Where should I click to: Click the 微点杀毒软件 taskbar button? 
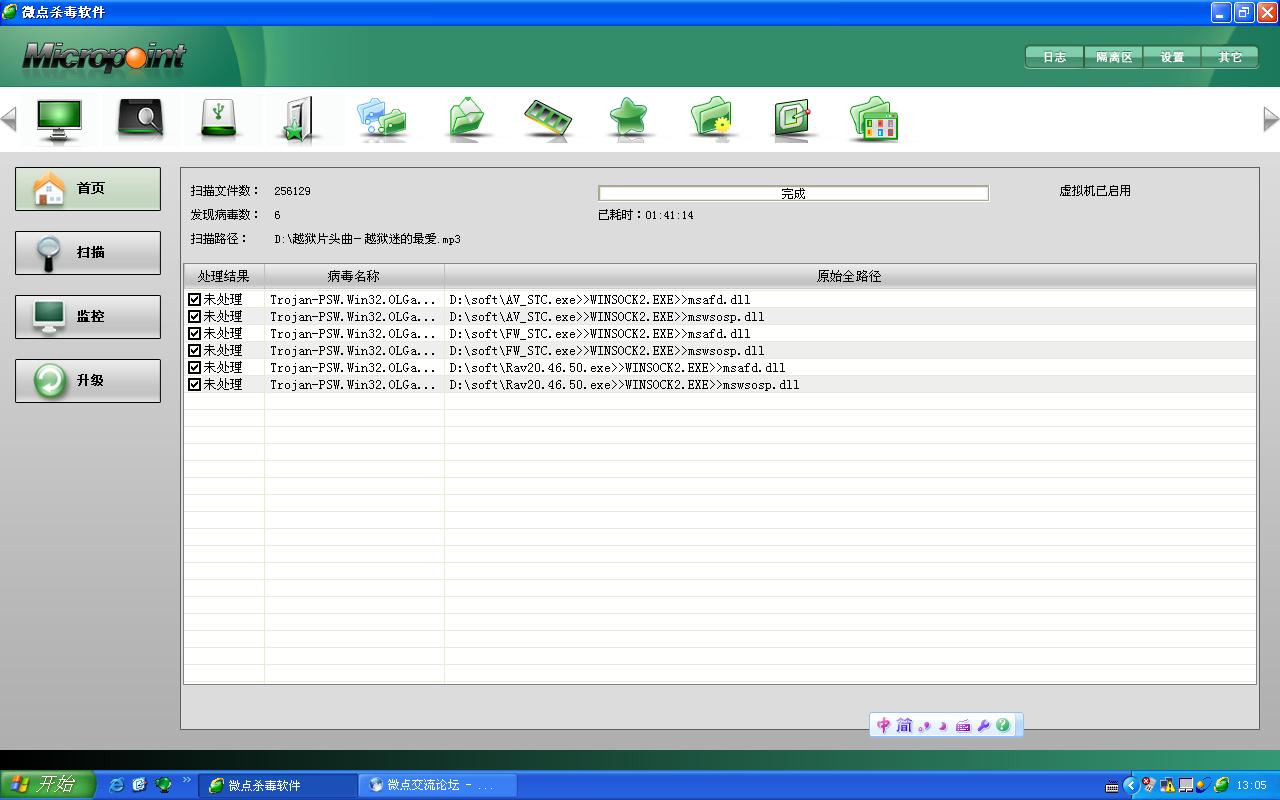tap(277, 785)
